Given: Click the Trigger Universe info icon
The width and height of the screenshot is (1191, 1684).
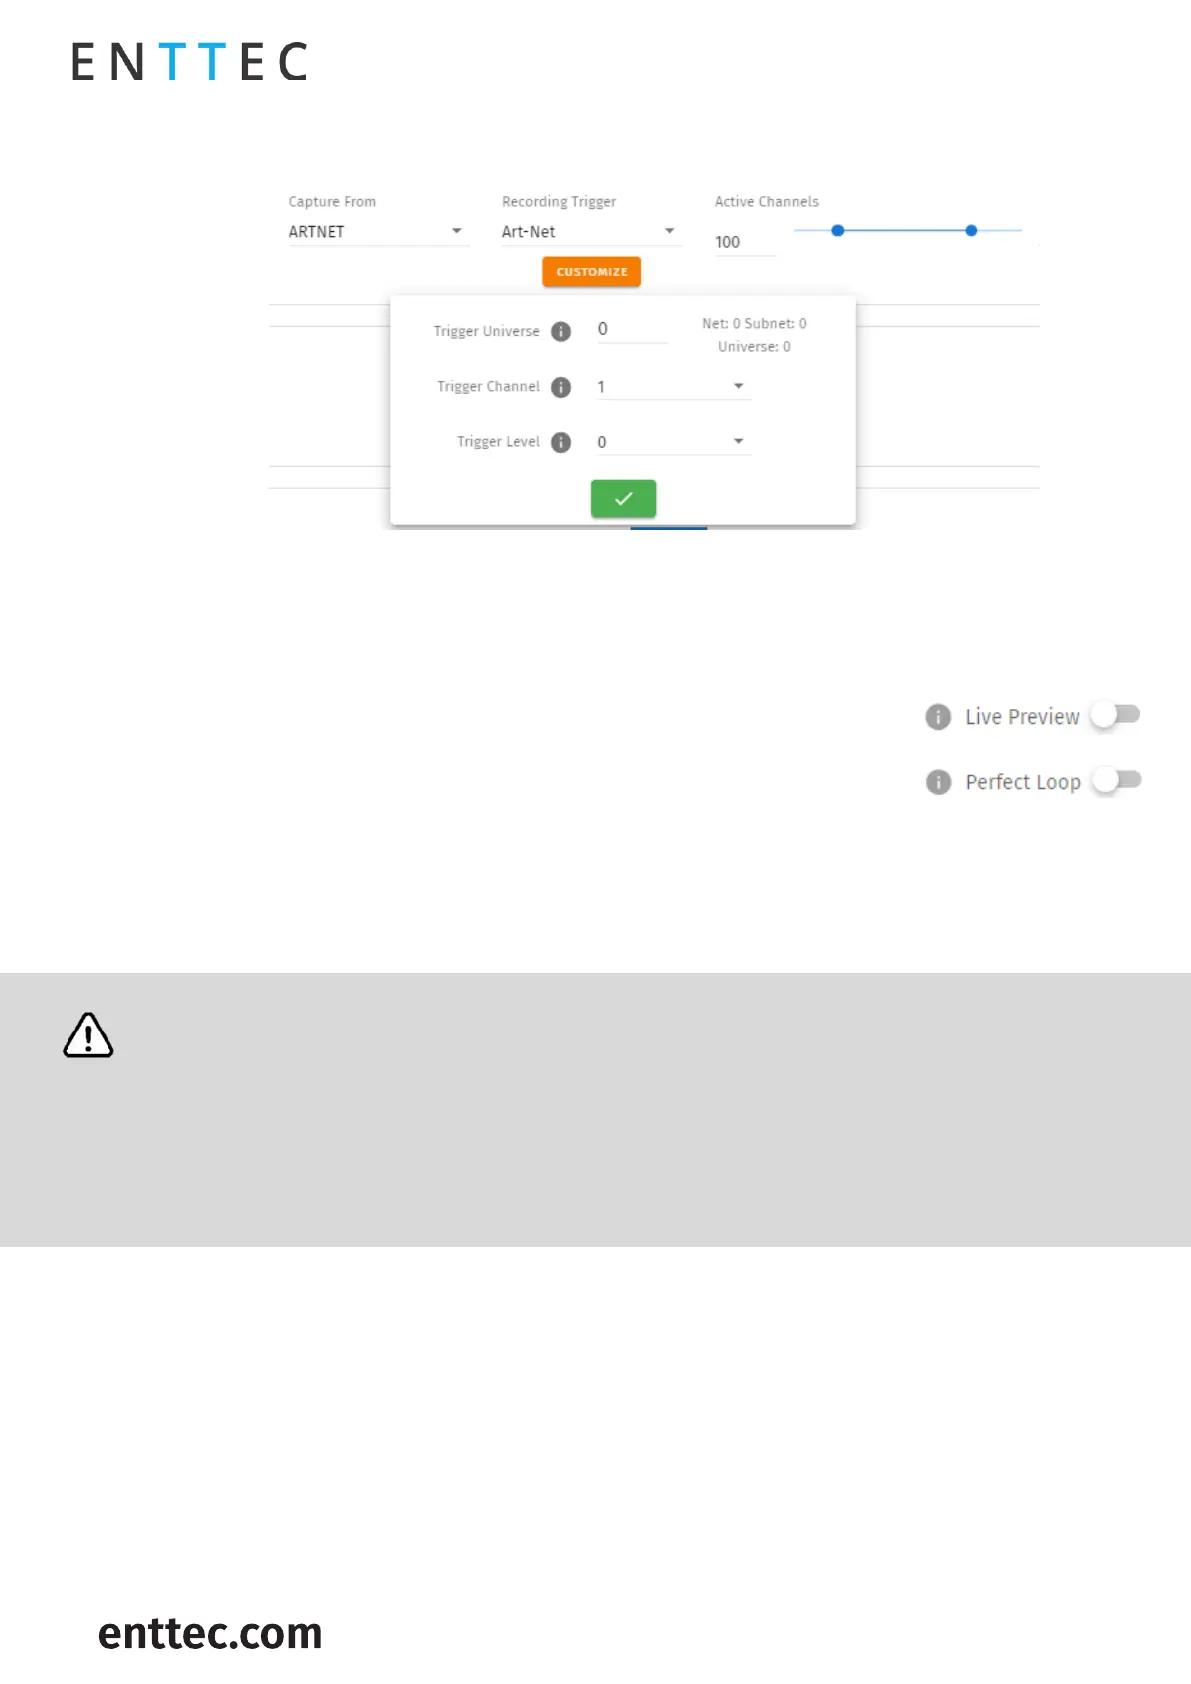Looking at the screenshot, I should click(561, 332).
